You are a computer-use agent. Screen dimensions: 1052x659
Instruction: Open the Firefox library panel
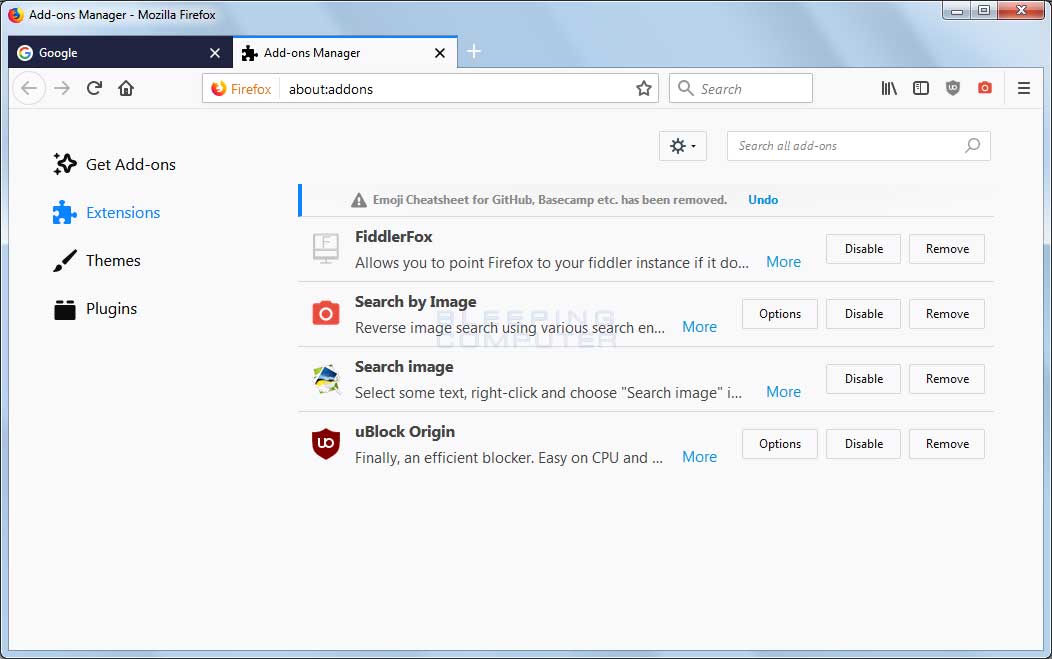click(888, 88)
